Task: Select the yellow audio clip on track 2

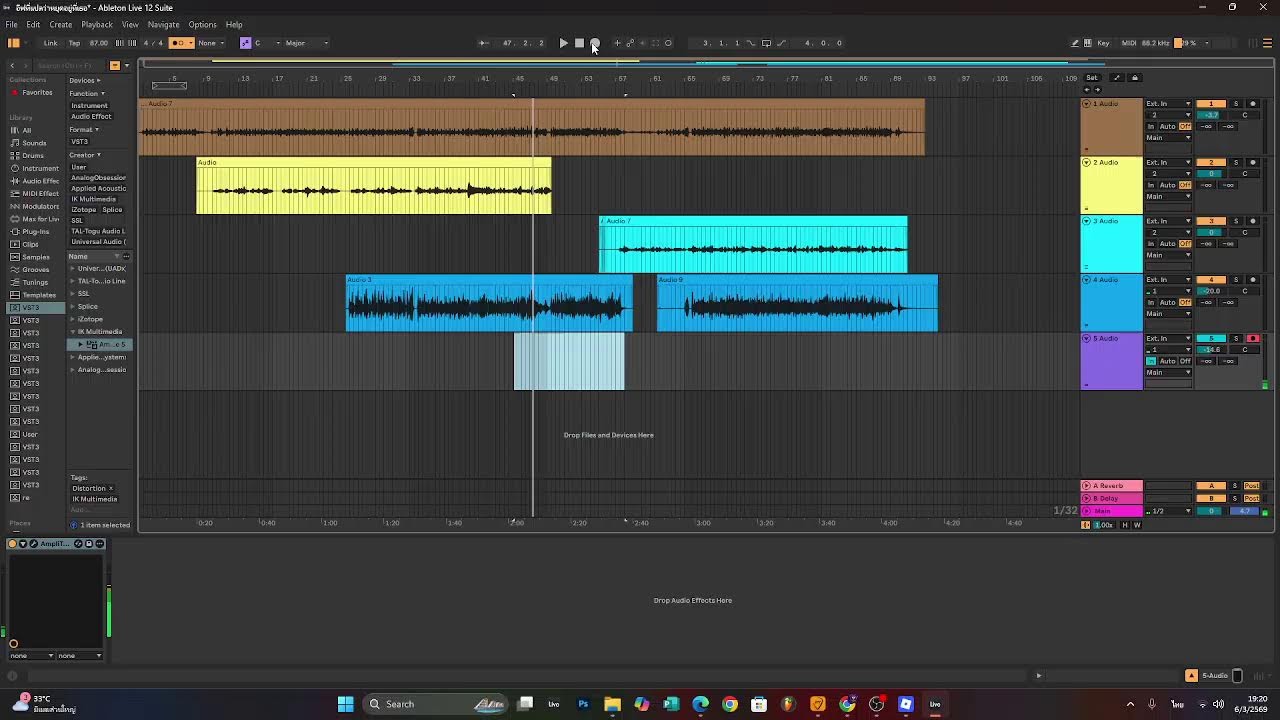Action: [x=373, y=188]
